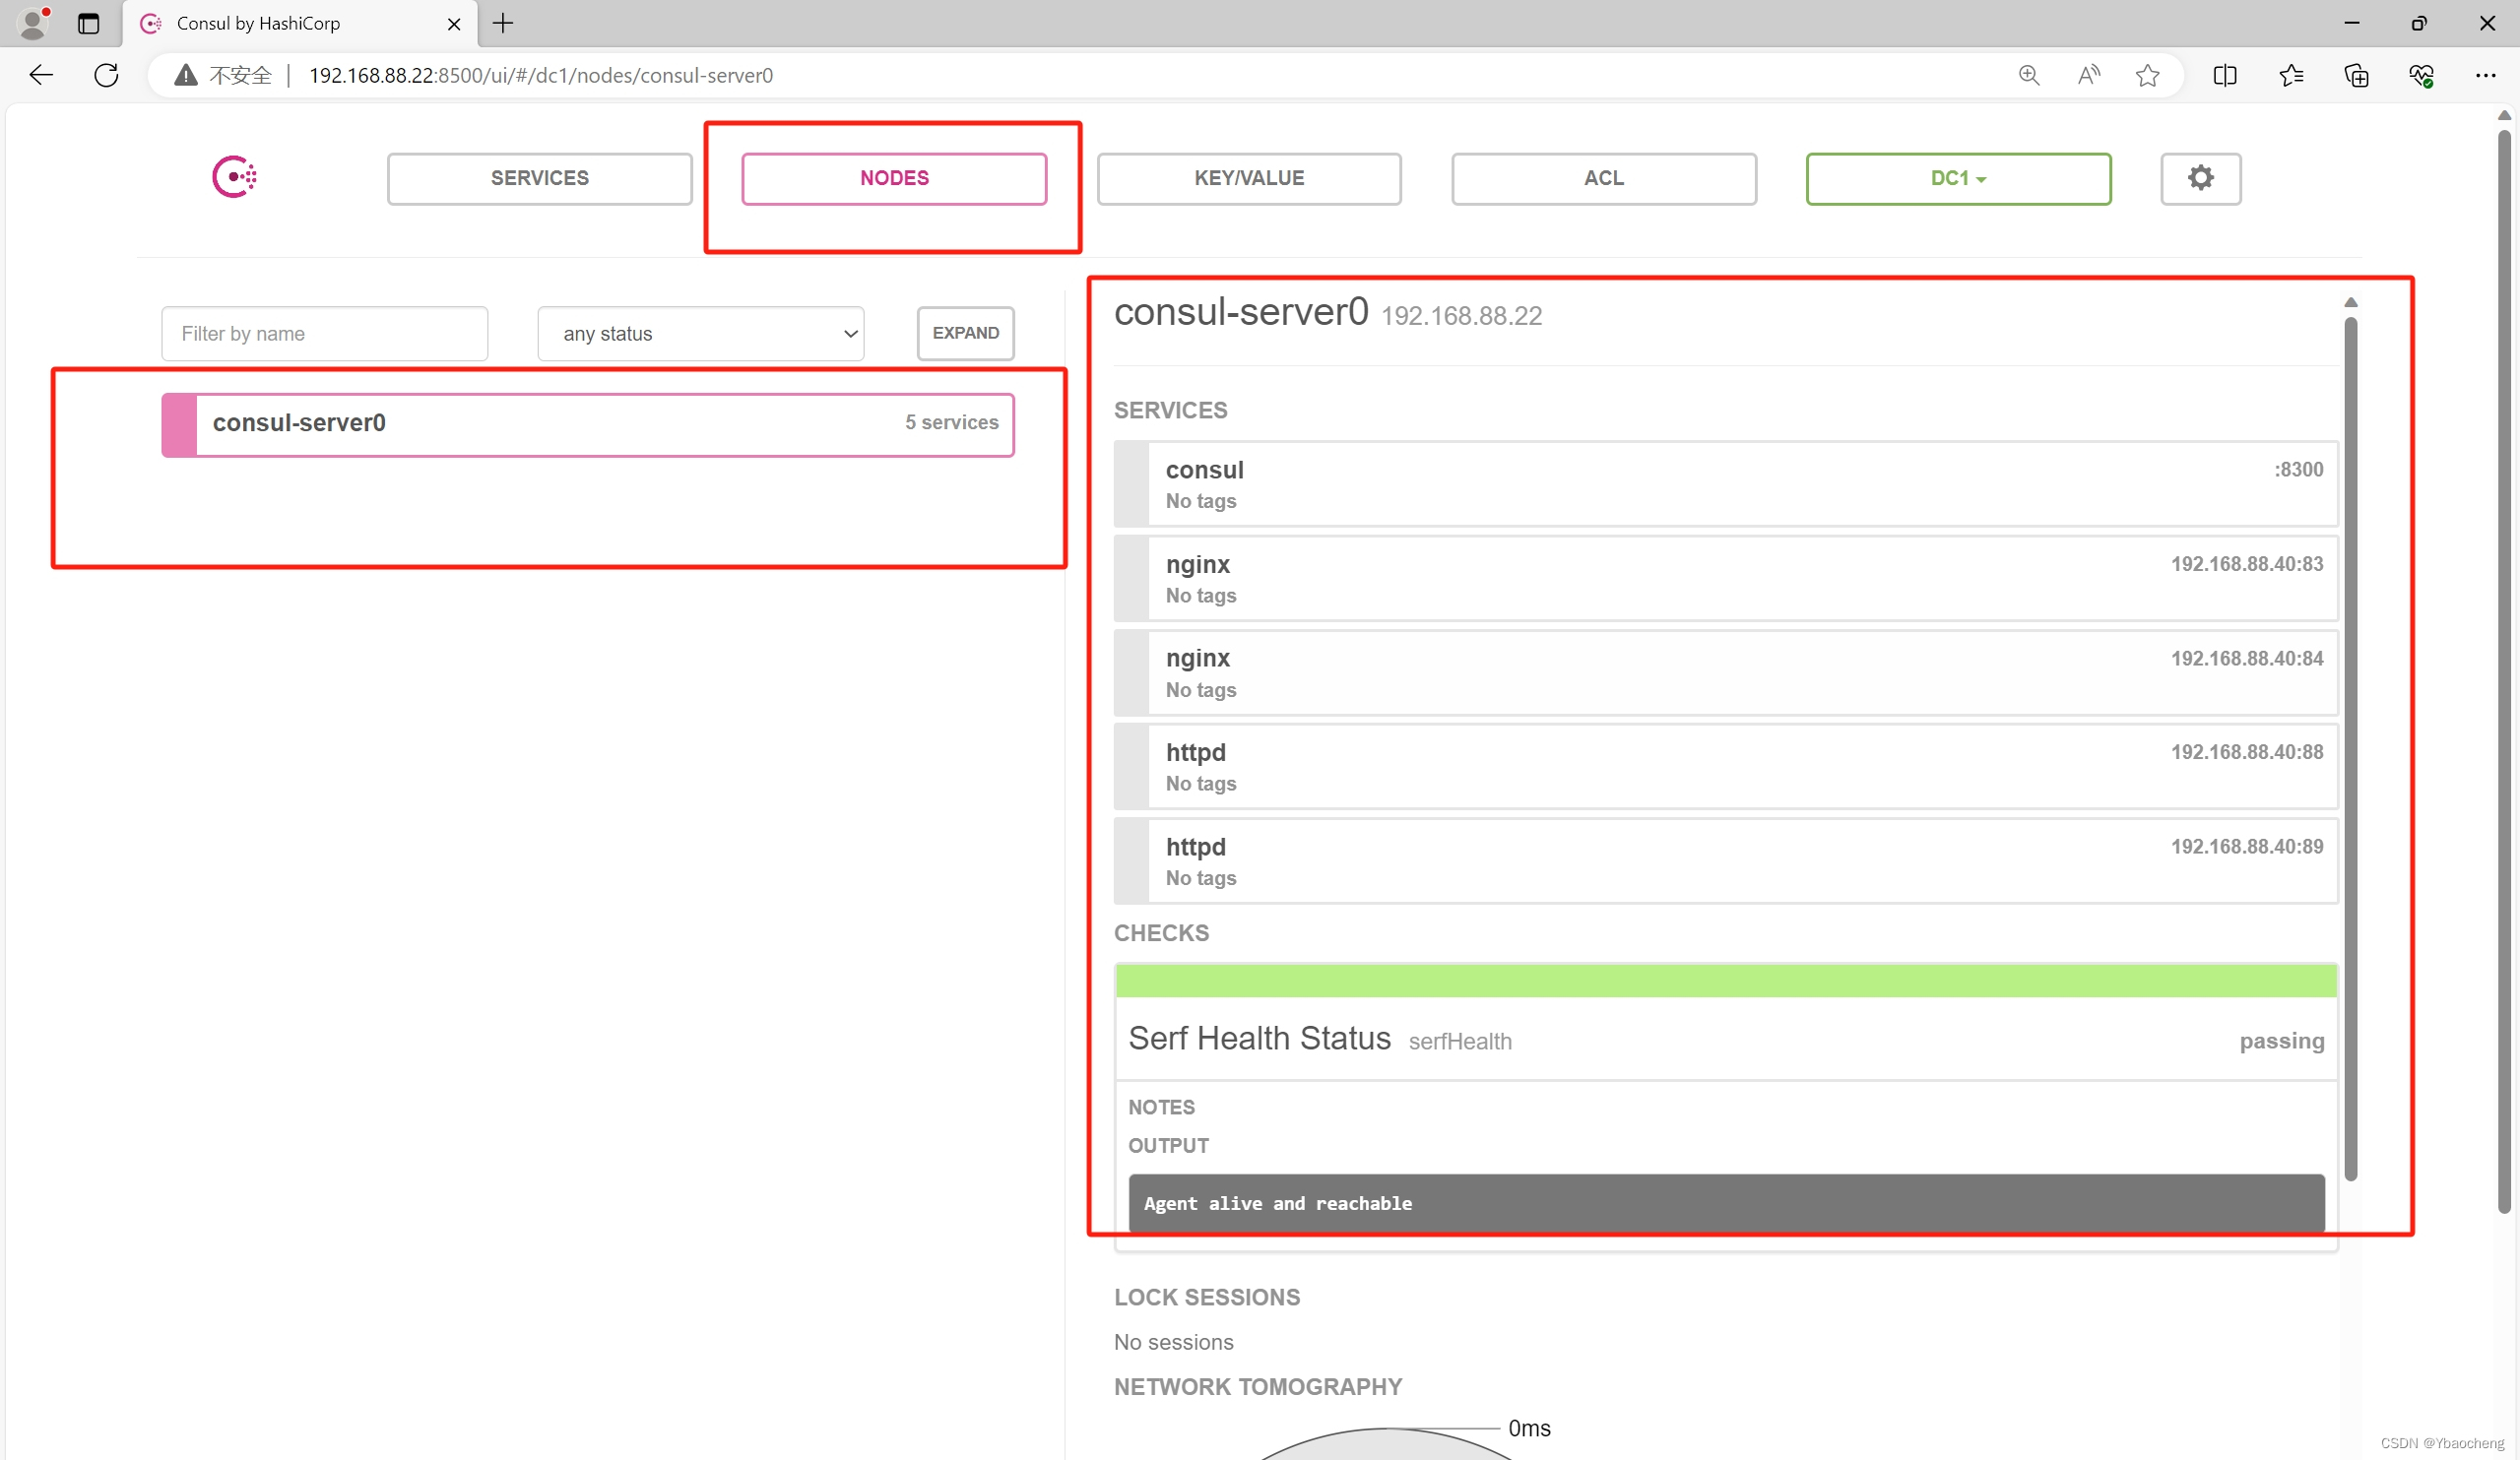This screenshot has height=1460, width=2520.
Task: Open the favorites list icon
Action: (2291, 75)
